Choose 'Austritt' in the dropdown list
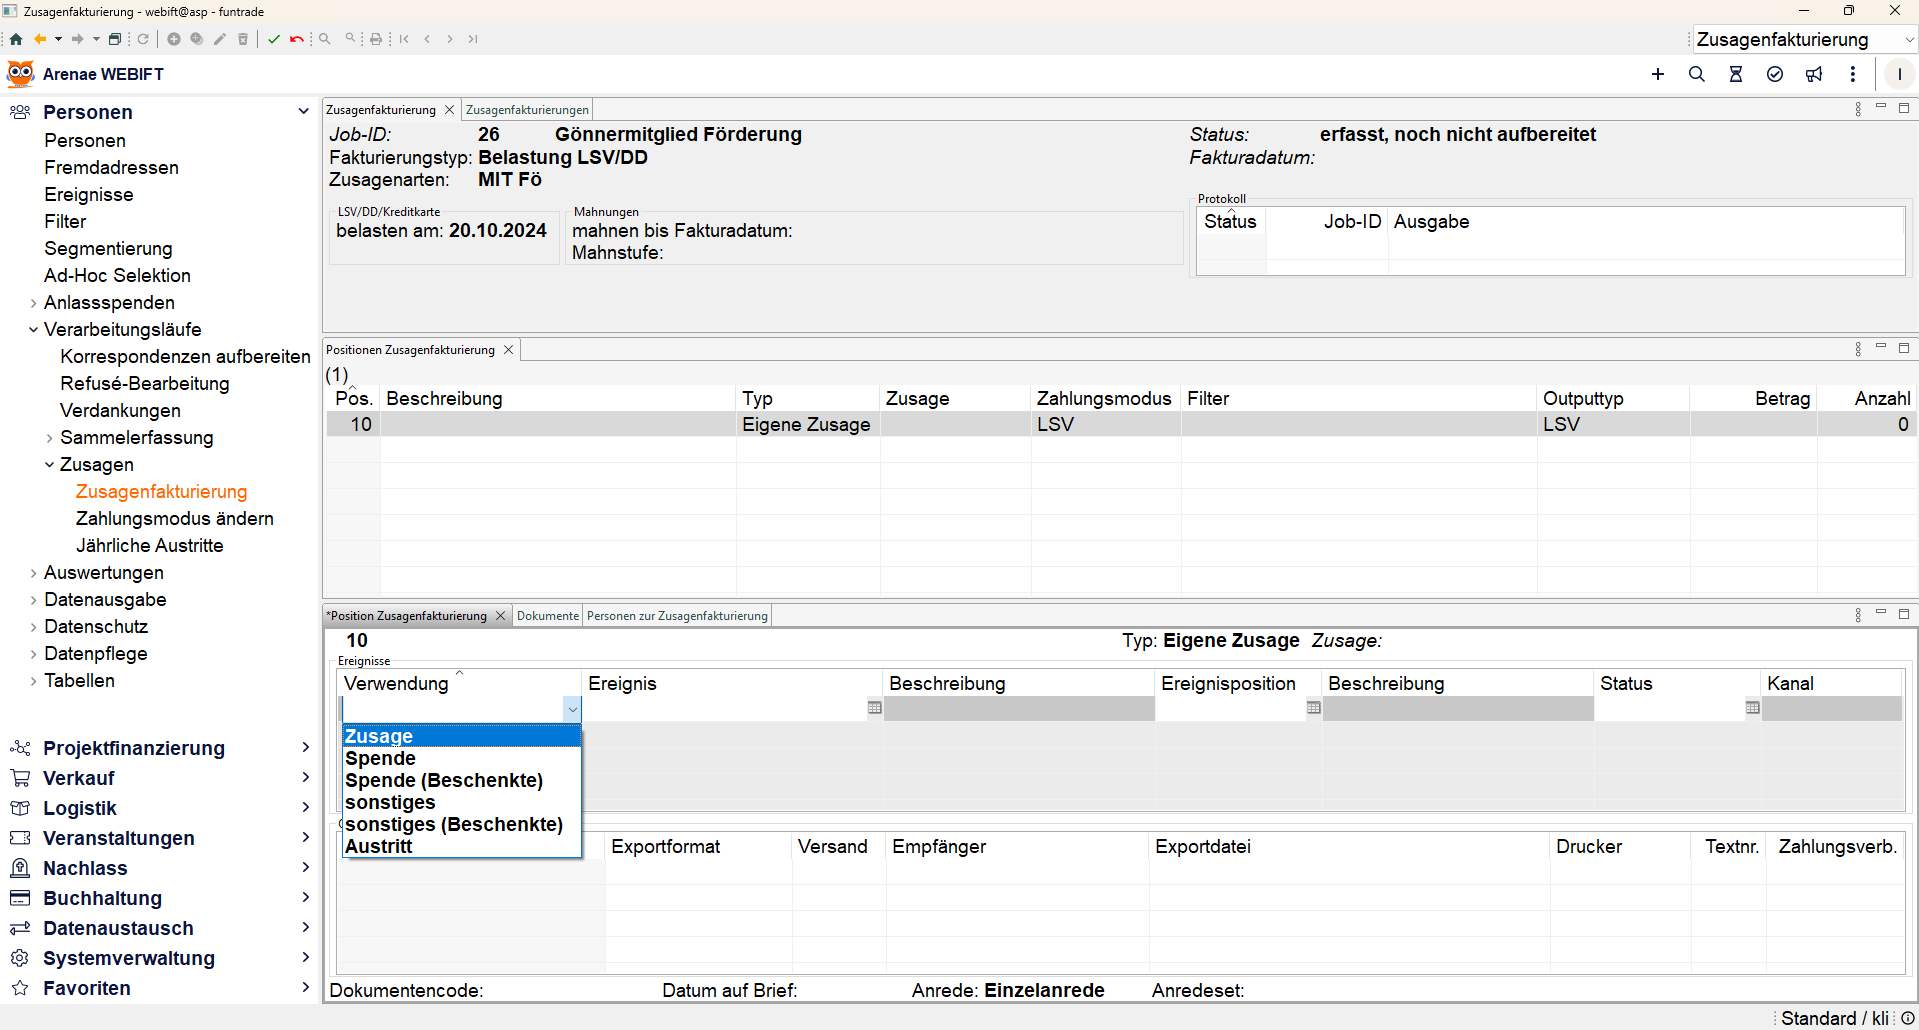The width and height of the screenshot is (1919, 1030). (x=378, y=846)
